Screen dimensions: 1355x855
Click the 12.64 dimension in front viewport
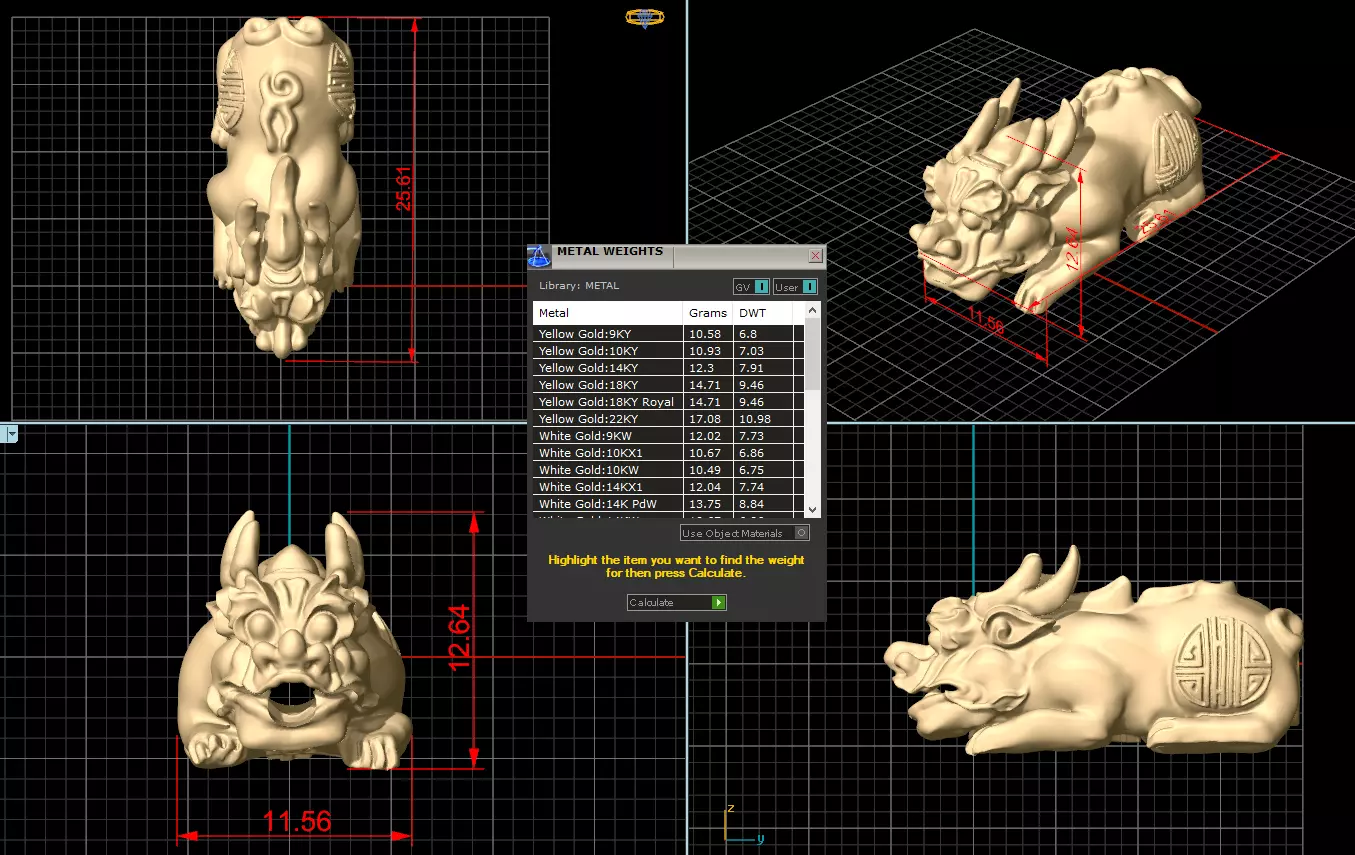459,637
